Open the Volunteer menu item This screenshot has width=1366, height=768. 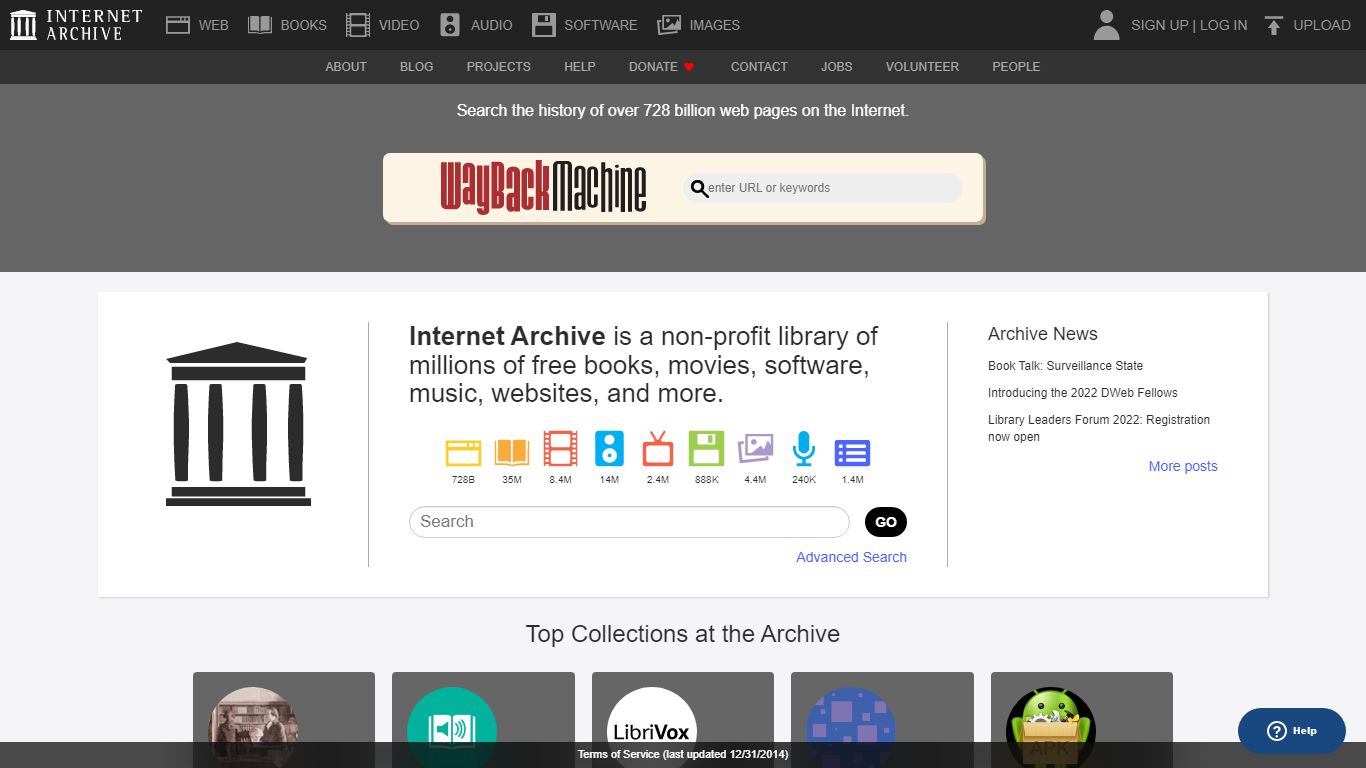tap(922, 67)
